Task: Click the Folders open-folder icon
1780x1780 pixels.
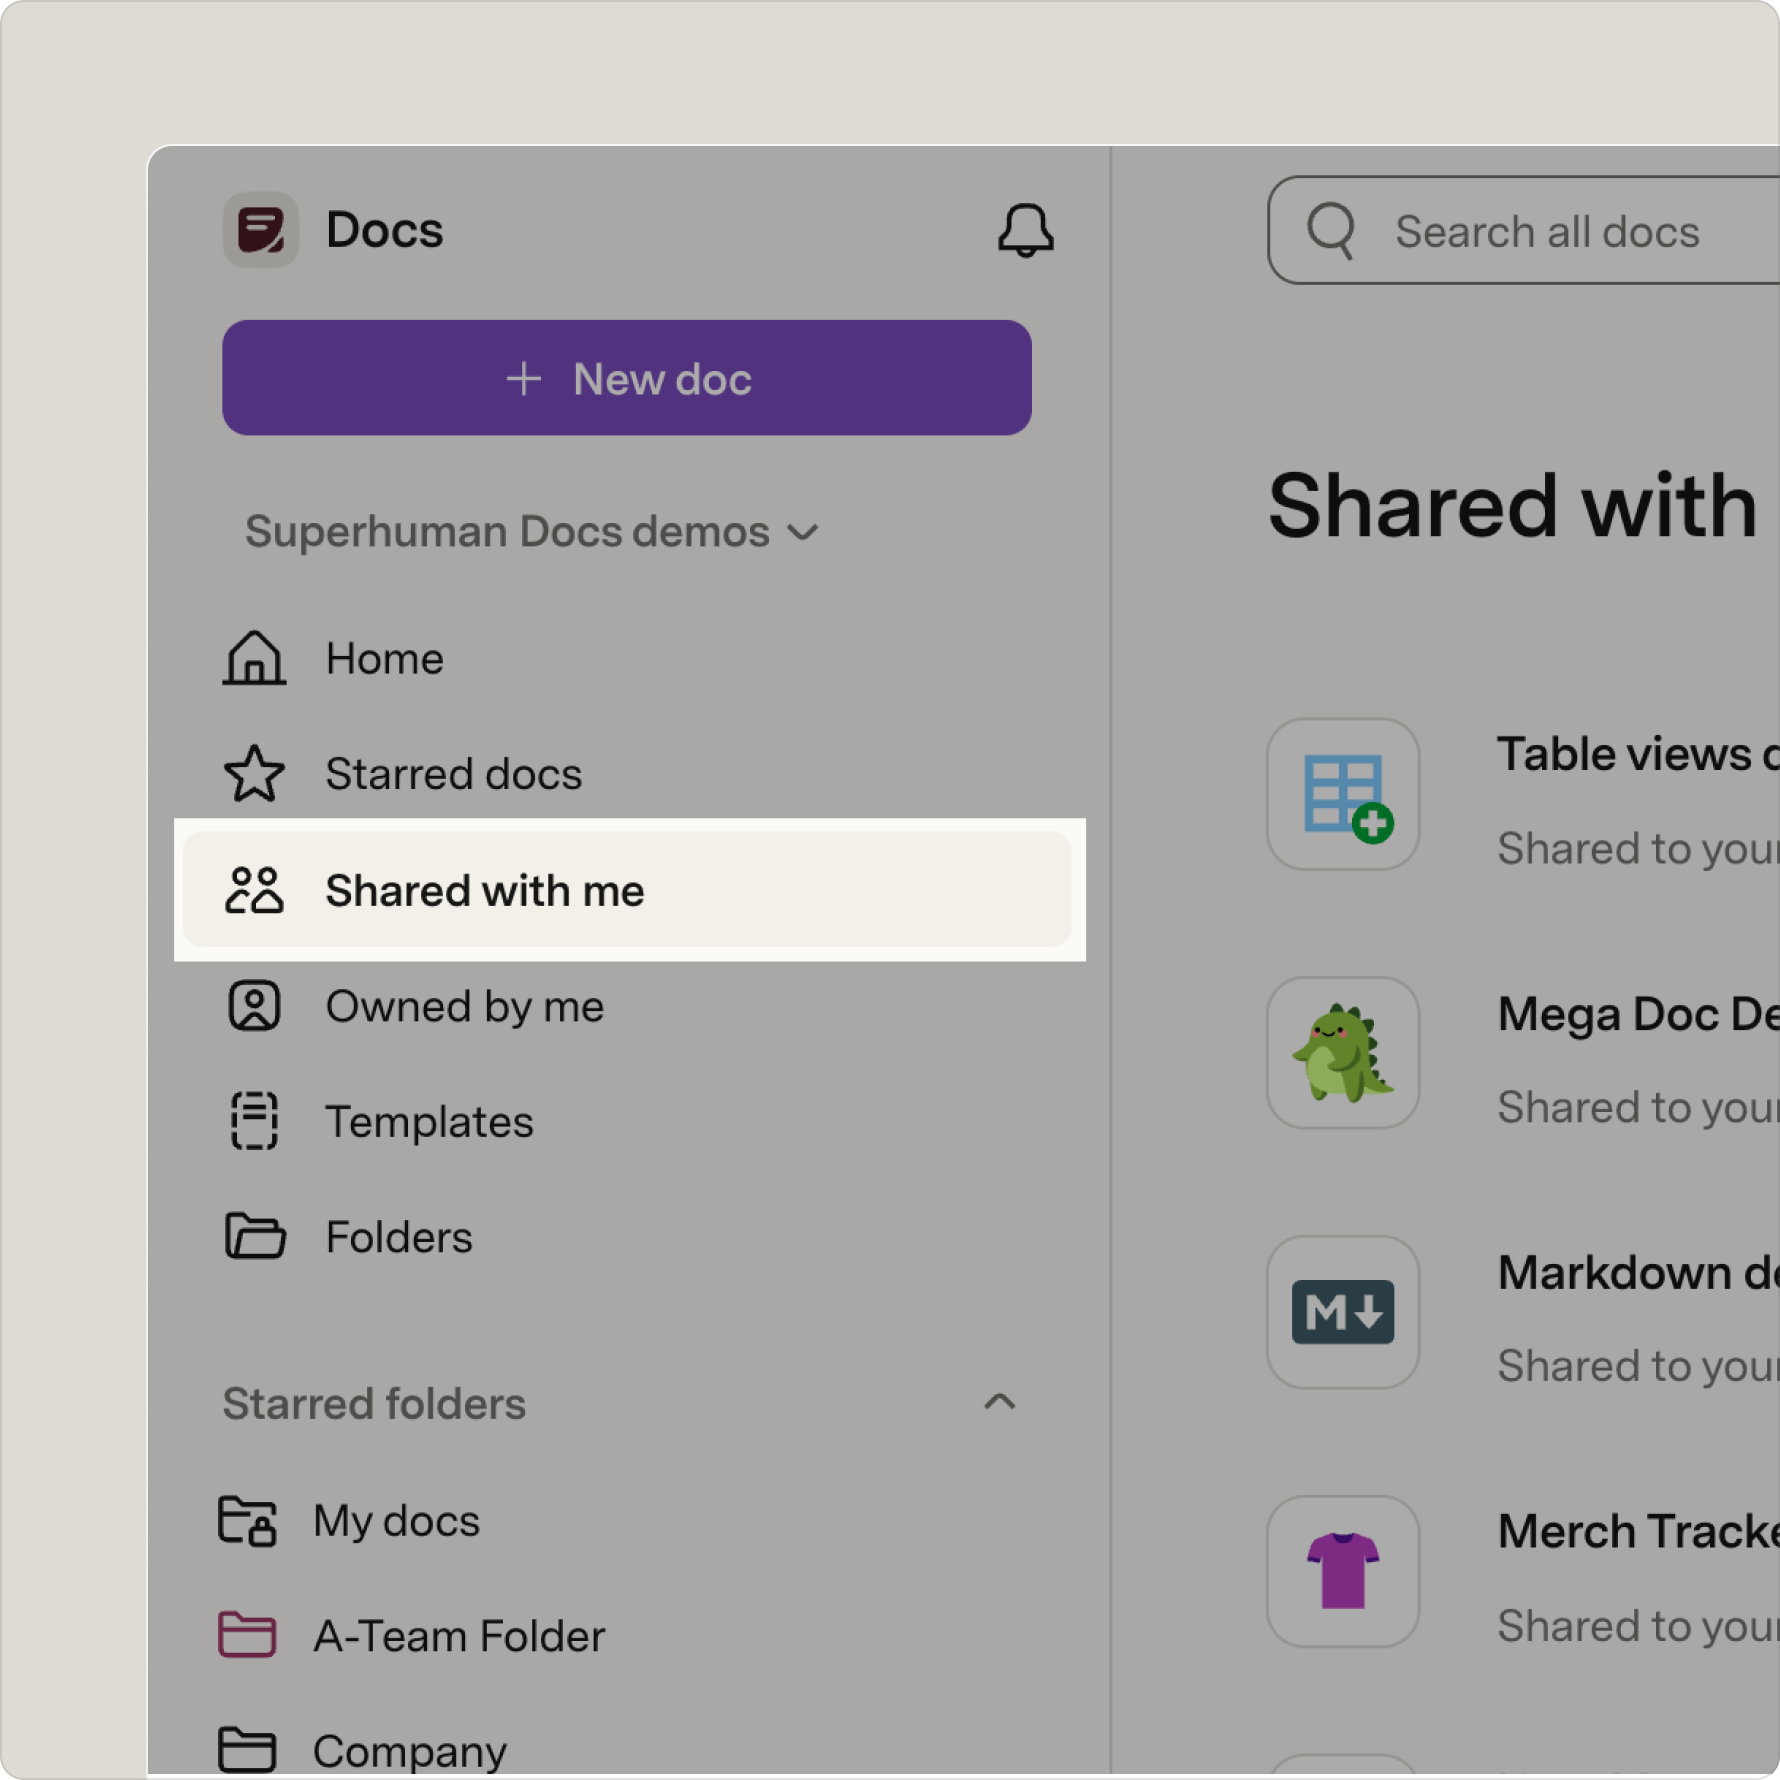Action: tap(254, 1236)
